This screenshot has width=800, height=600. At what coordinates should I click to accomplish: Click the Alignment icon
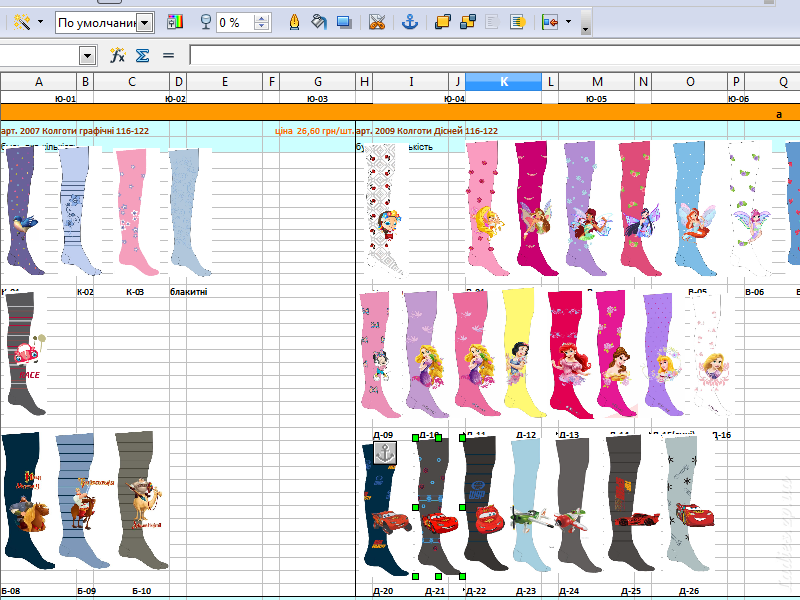point(550,22)
